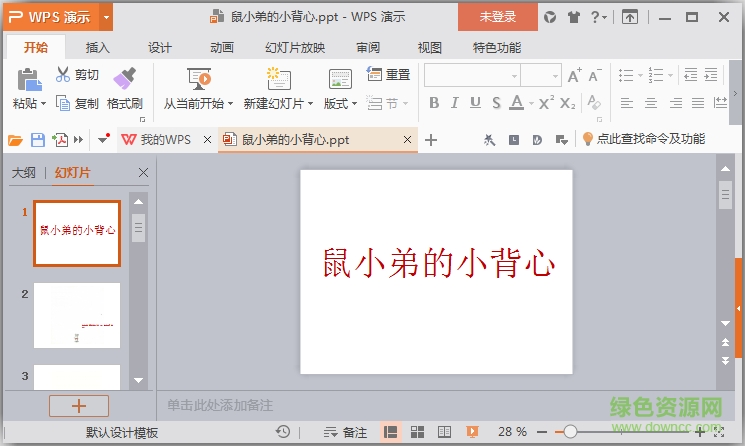Toggle Italic formatting
This screenshot has height=446, width=745.
(455, 103)
